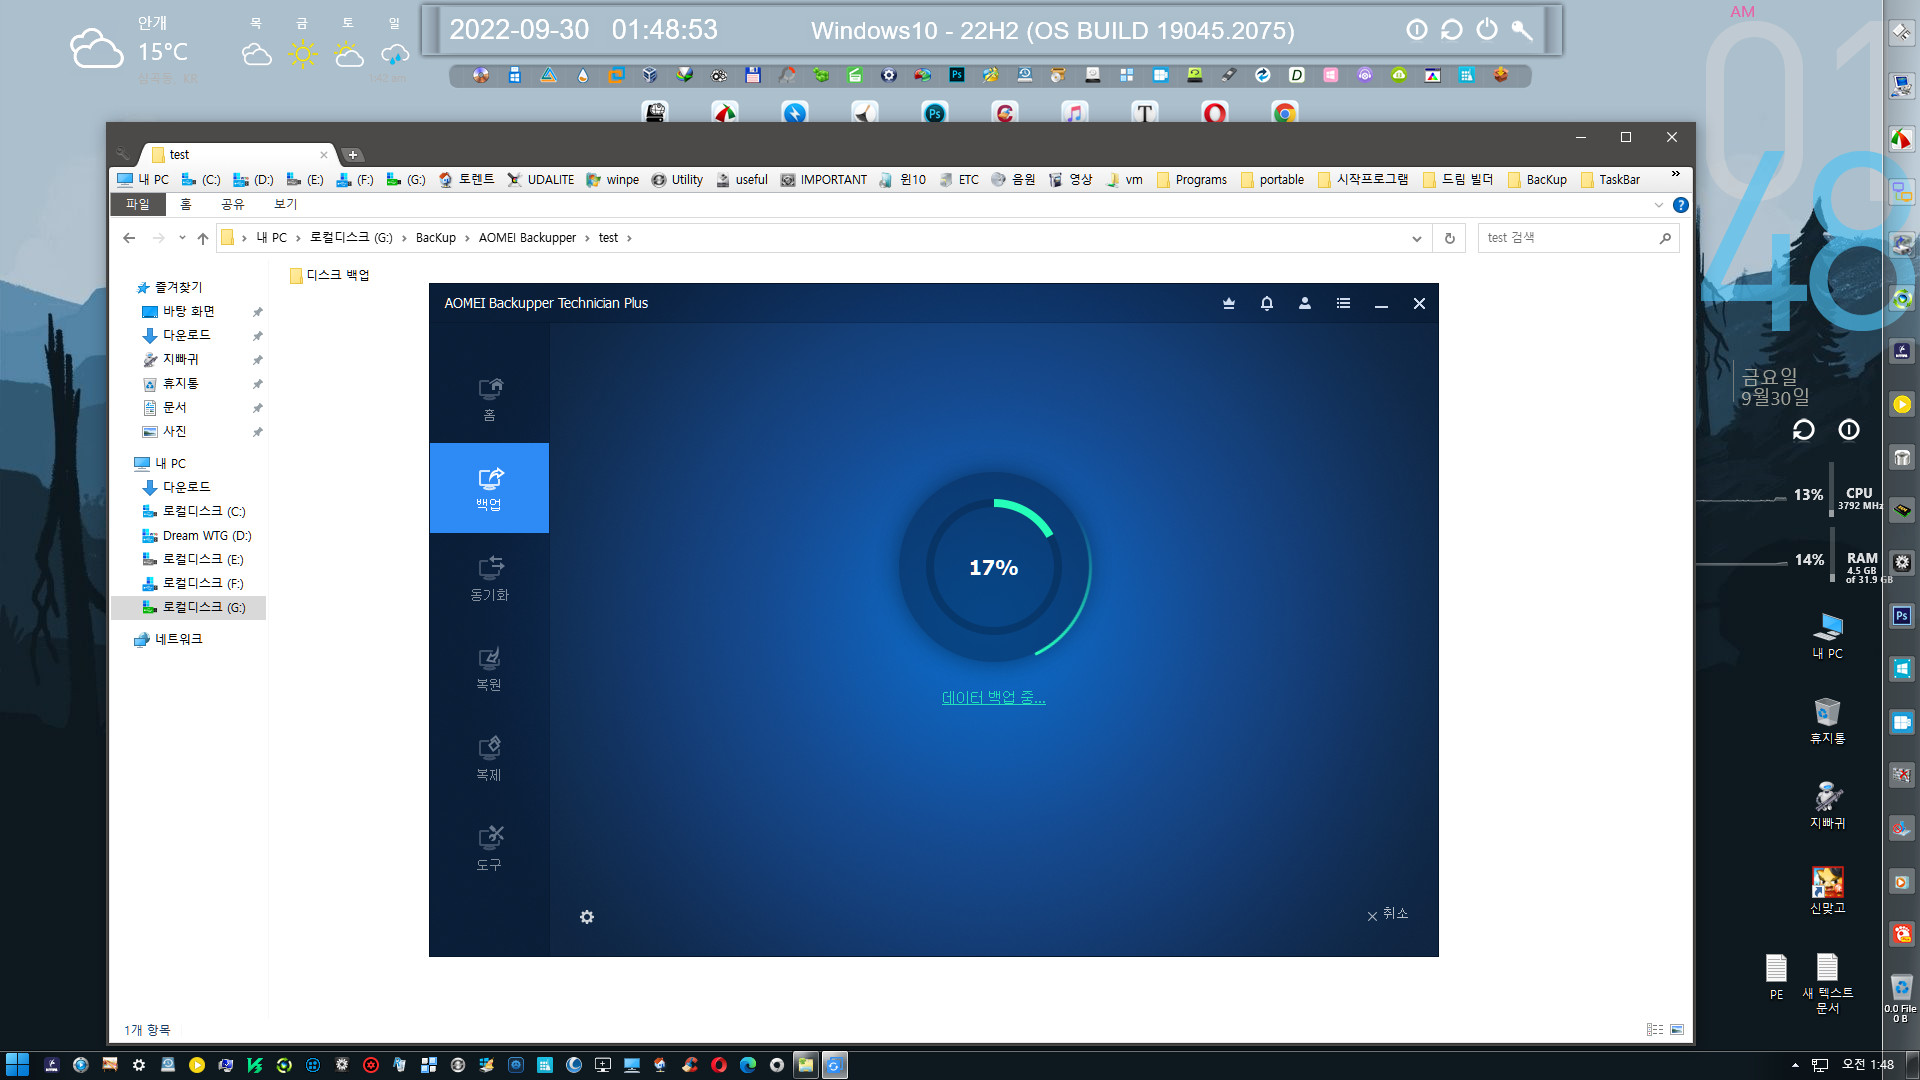Click the crown upgrade icon in AOMEI title bar
This screenshot has height=1080, width=1920.
1229,303
